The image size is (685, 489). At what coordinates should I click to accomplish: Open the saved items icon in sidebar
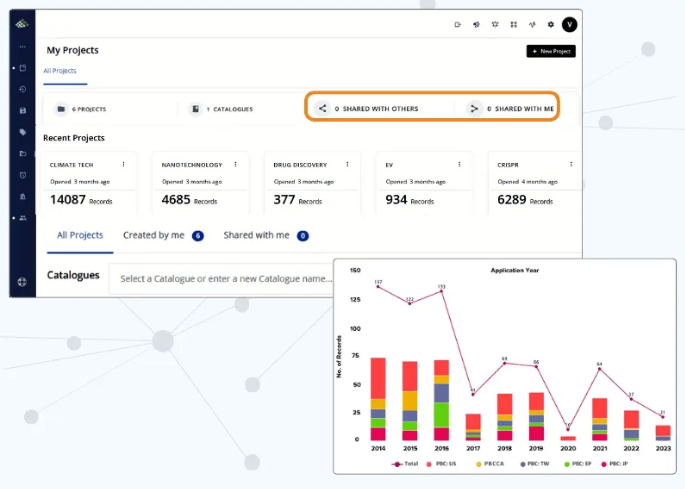coord(22,110)
